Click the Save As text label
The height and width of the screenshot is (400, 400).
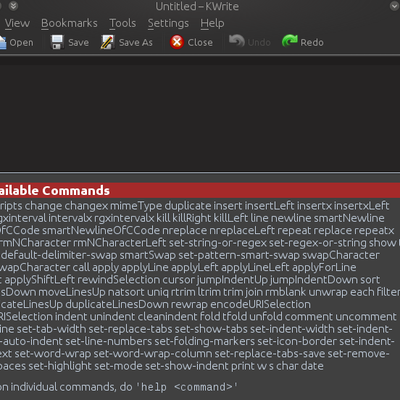[136, 43]
